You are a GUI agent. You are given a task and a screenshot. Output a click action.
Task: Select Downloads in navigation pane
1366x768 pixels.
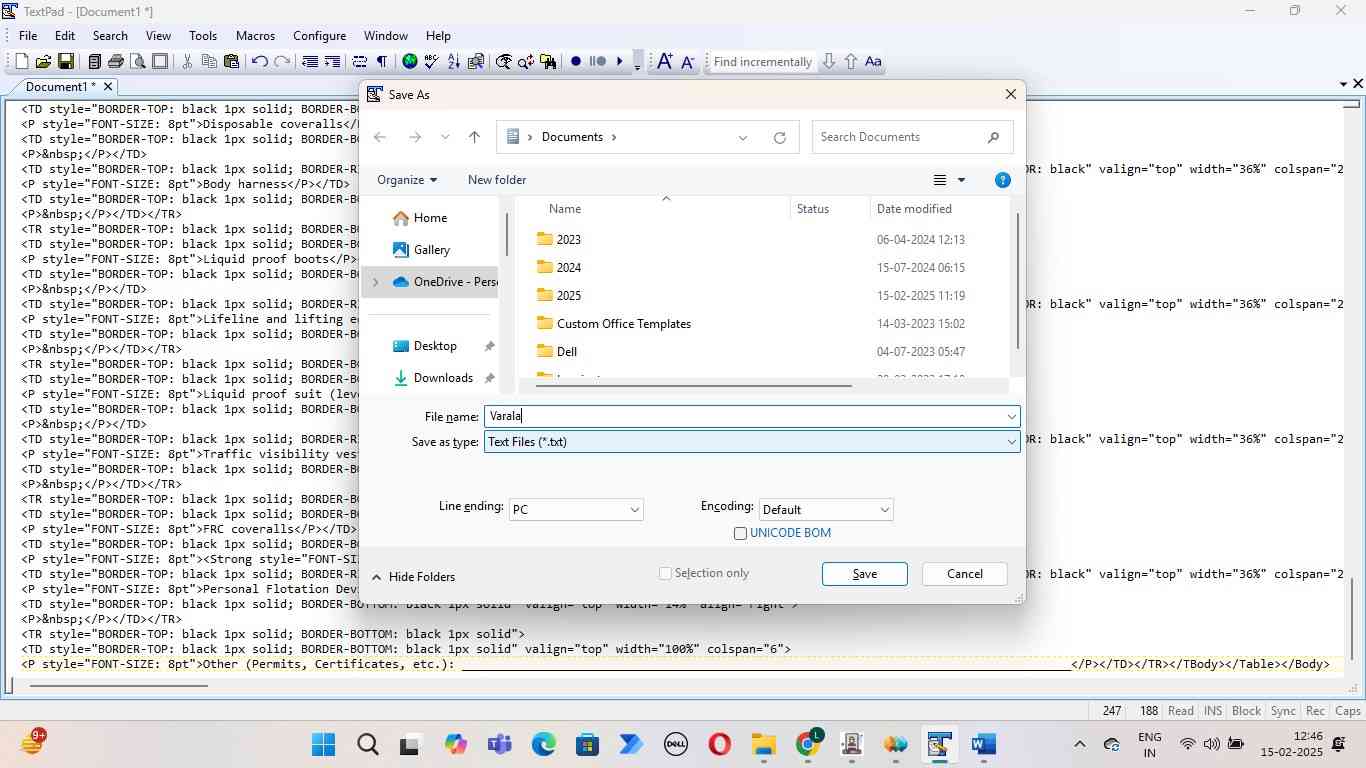(x=443, y=378)
